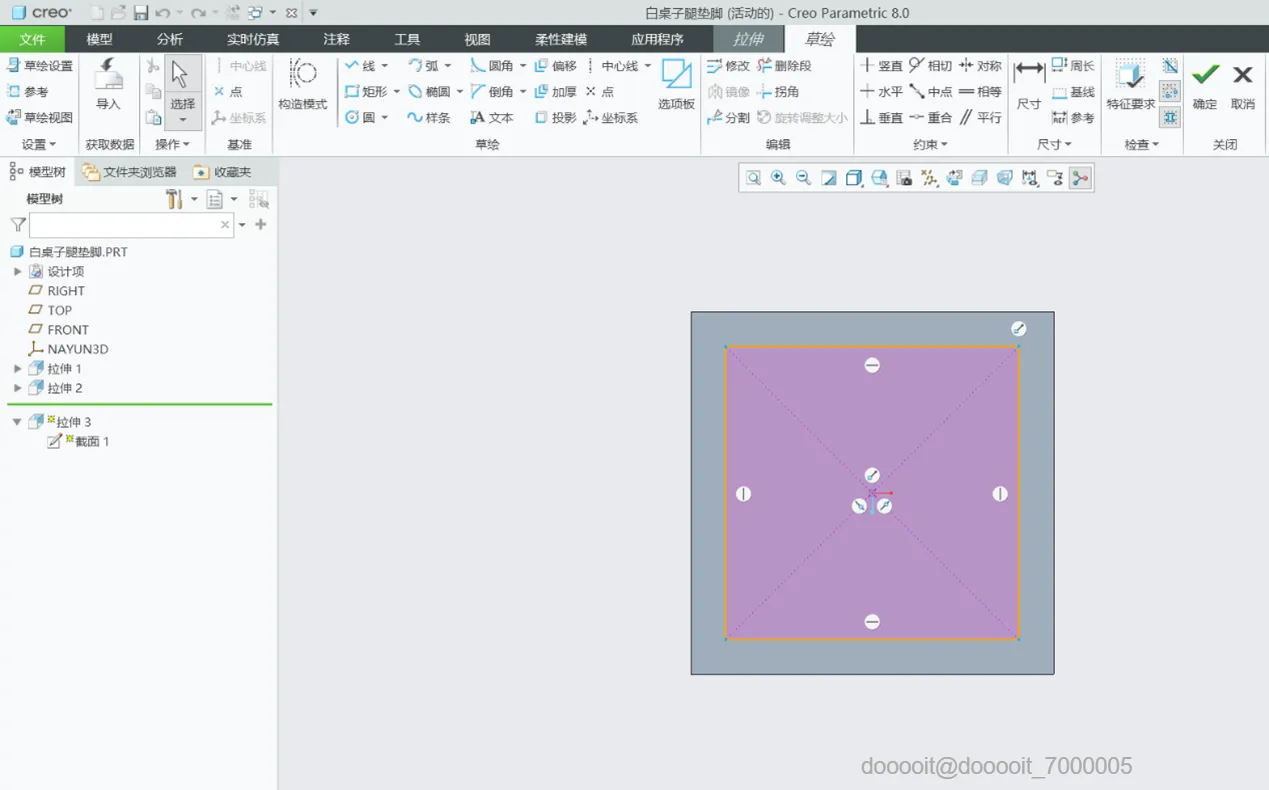1269x790 pixels.
Task: Open the 文件 (File) menu
Action: [x=32, y=39]
